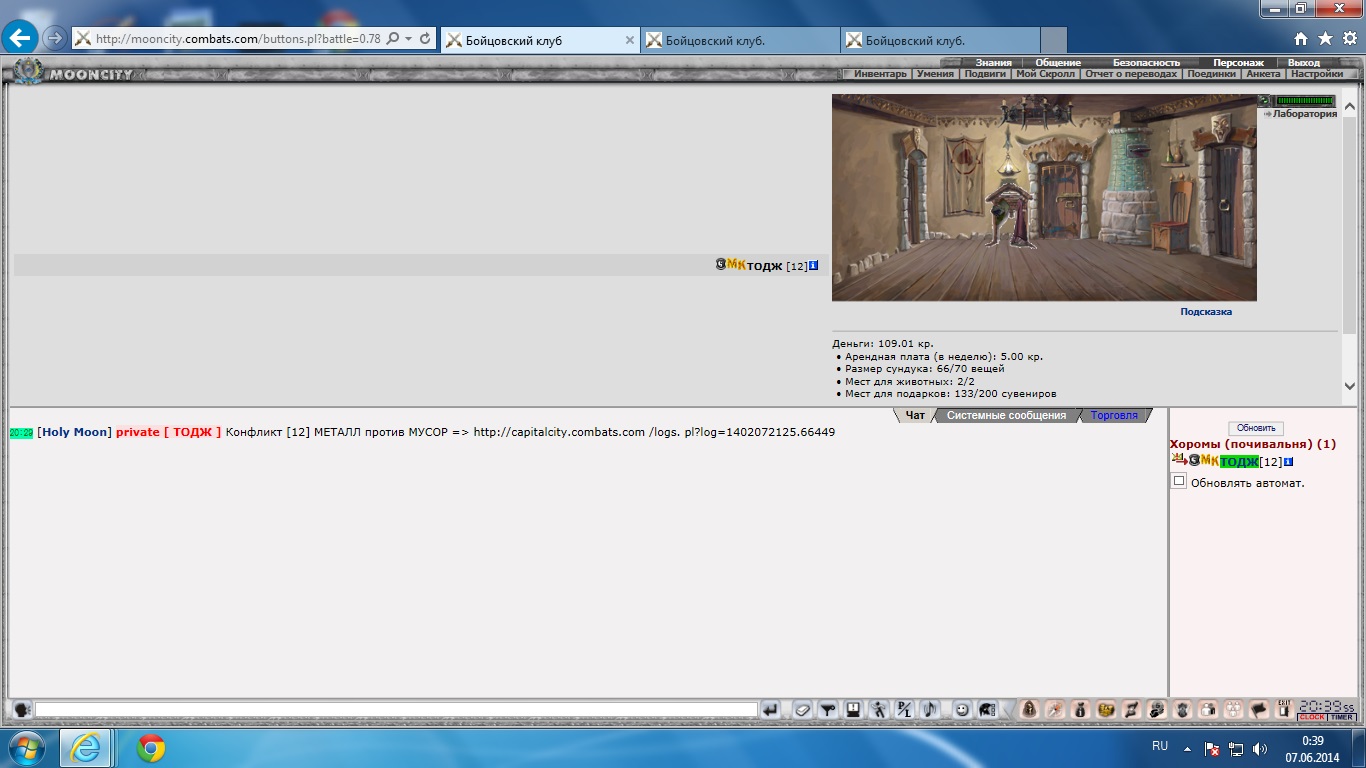The image size is (1366, 768).
Task: Click the globe with figure icon
Action: click(x=1156, y=709)
